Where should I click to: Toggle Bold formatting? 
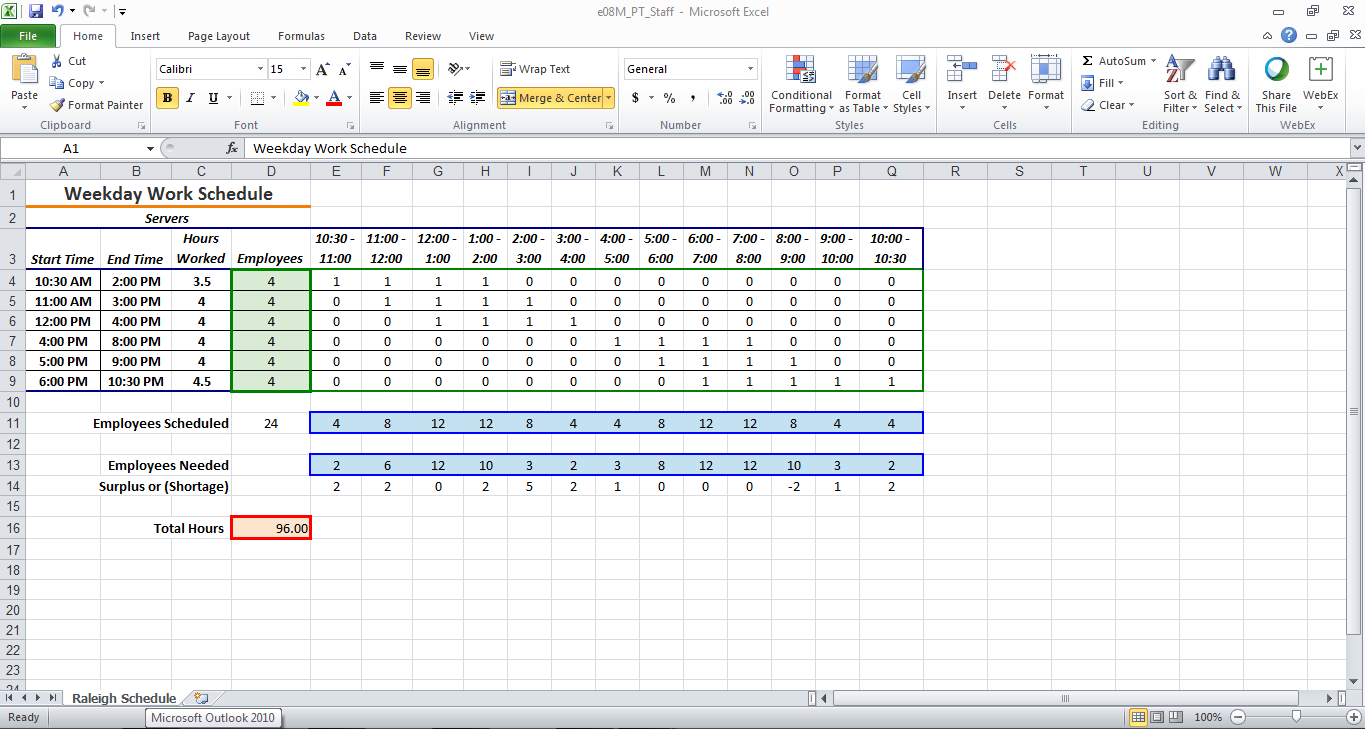tap(167, 98)
